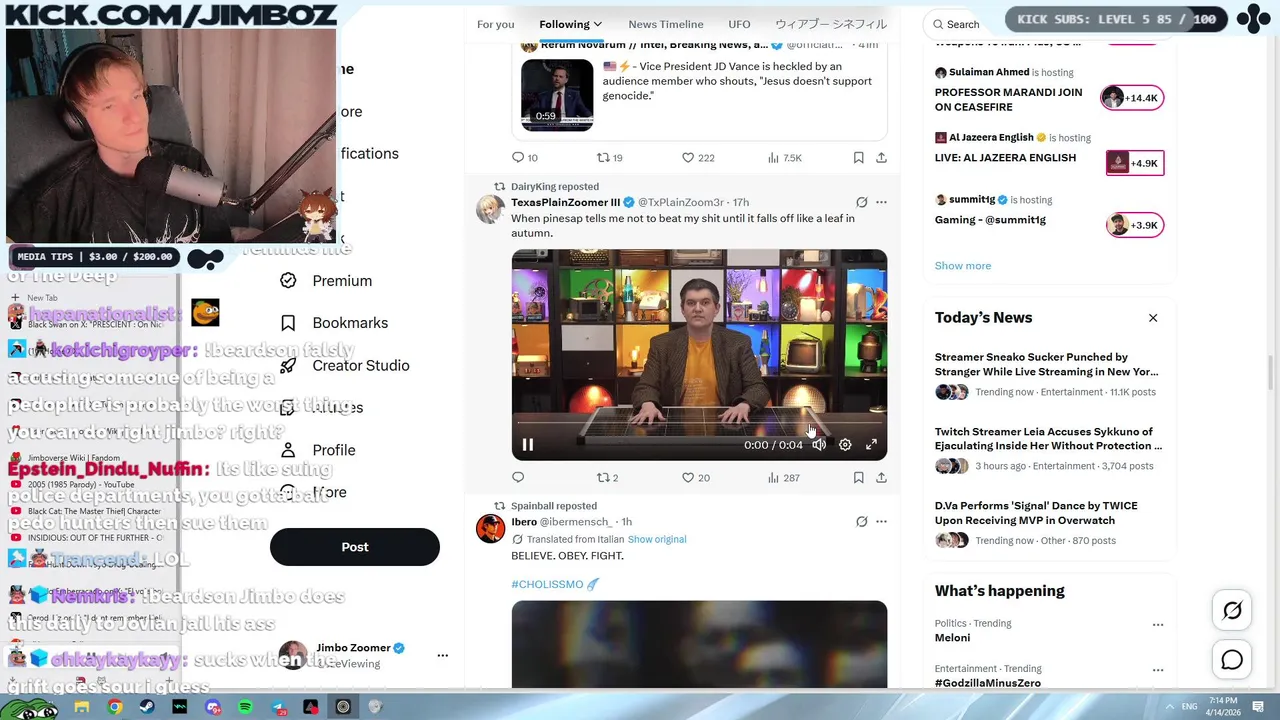Click Spainball reposted label
The width and height of the screenshot is (1280, 720).
tap(554, 506)
